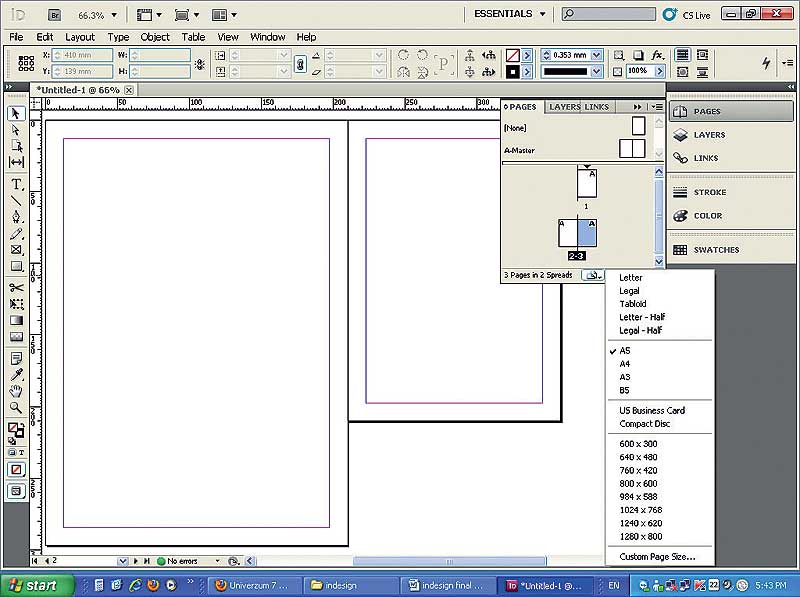Click the horizontal scrollbar thumb
Image resolution: width=800 pixels, height=597 pixels.
click(449, 561)
